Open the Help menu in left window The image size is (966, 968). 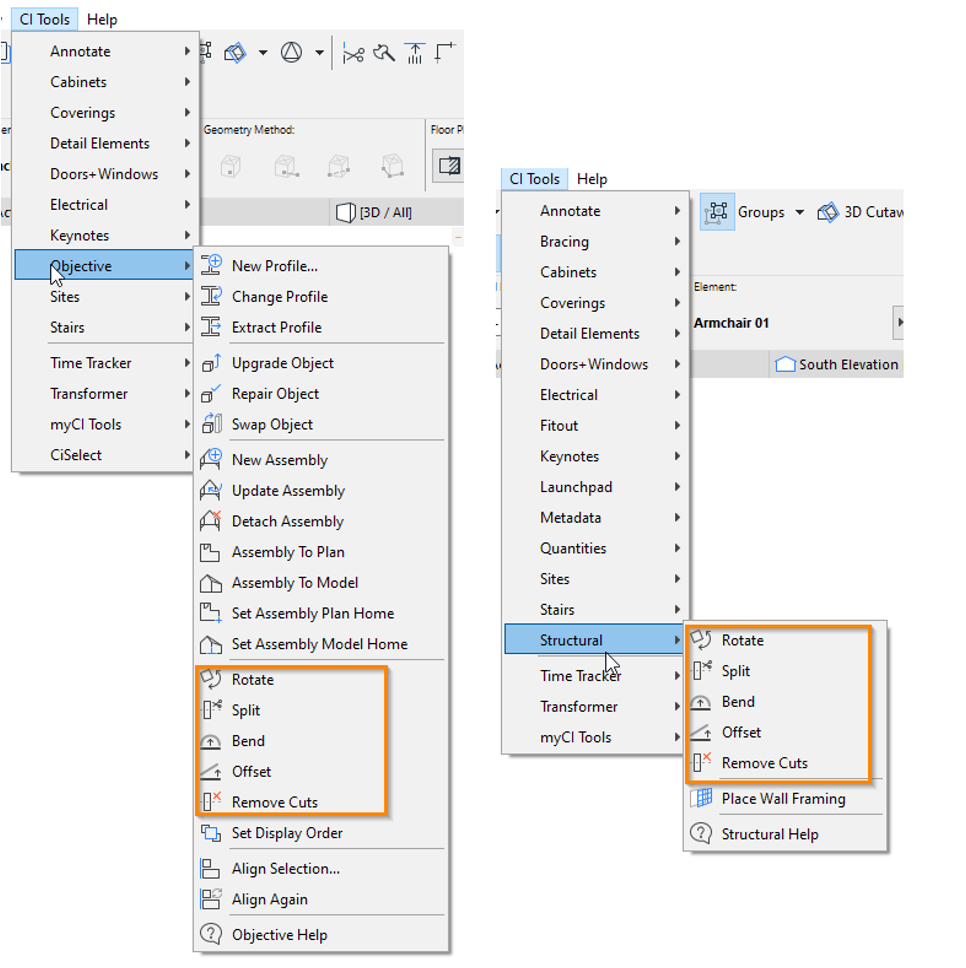point(102,19)
